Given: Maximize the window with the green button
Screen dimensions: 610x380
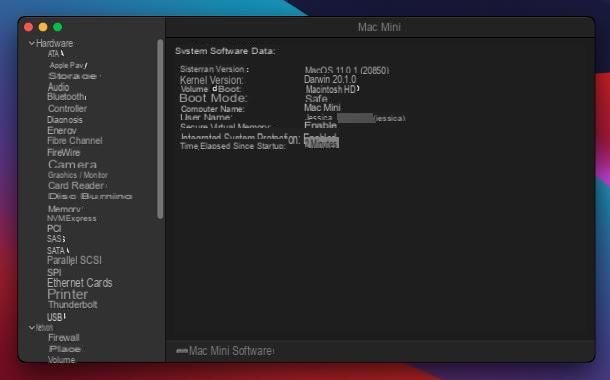Looking at the screenshot, I should 58,27.
